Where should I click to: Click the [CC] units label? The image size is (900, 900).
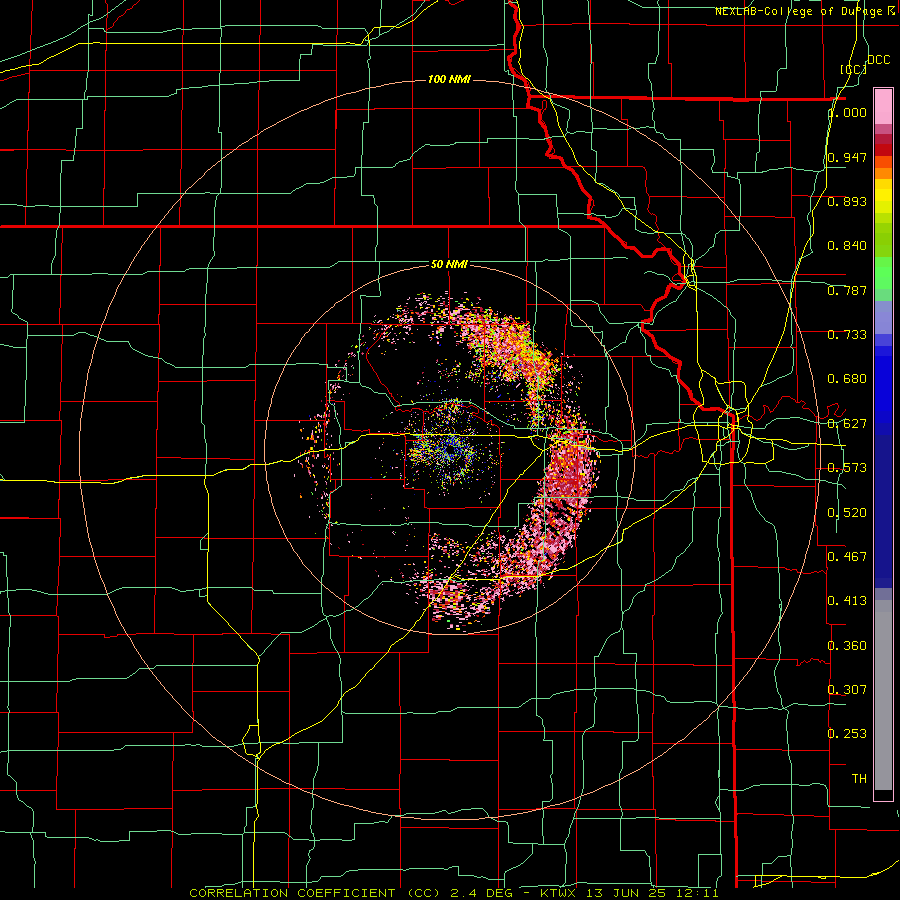854,69
